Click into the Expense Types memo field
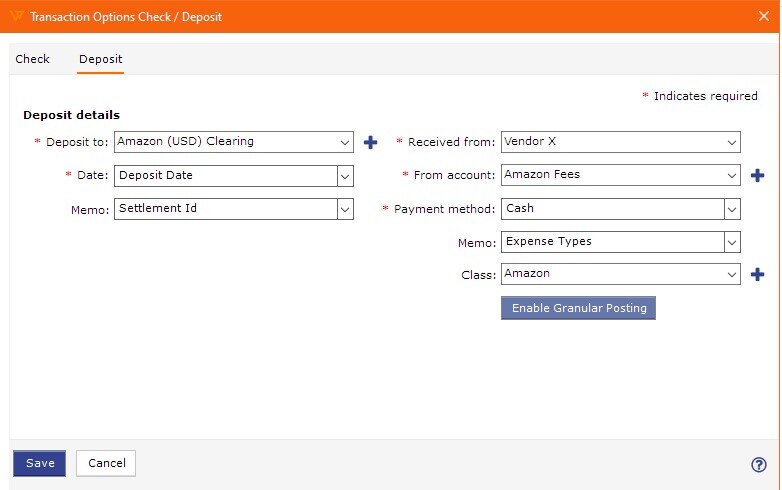Image resolution: width=782 pixels, height=490 pixels. pos(613,242)
